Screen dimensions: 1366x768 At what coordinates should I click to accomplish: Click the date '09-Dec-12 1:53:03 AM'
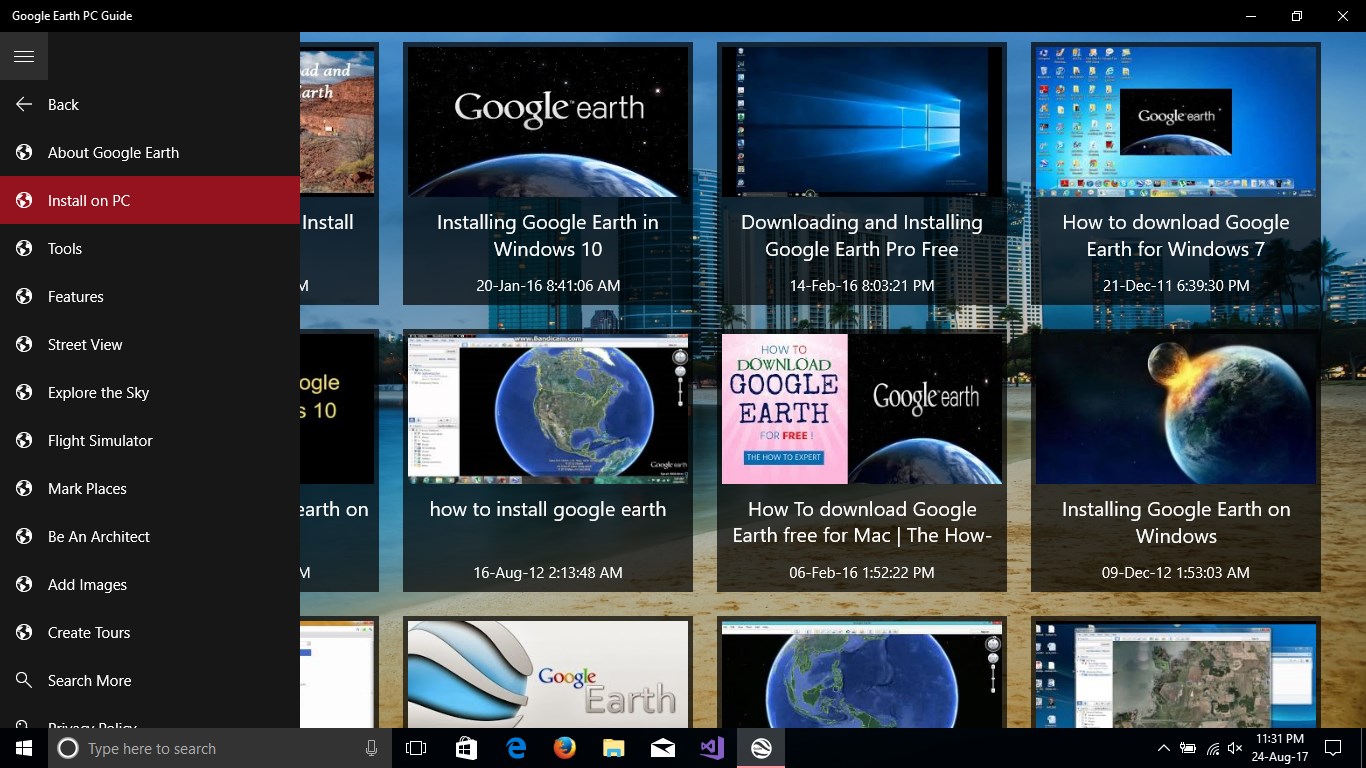tap(1176, 573)
